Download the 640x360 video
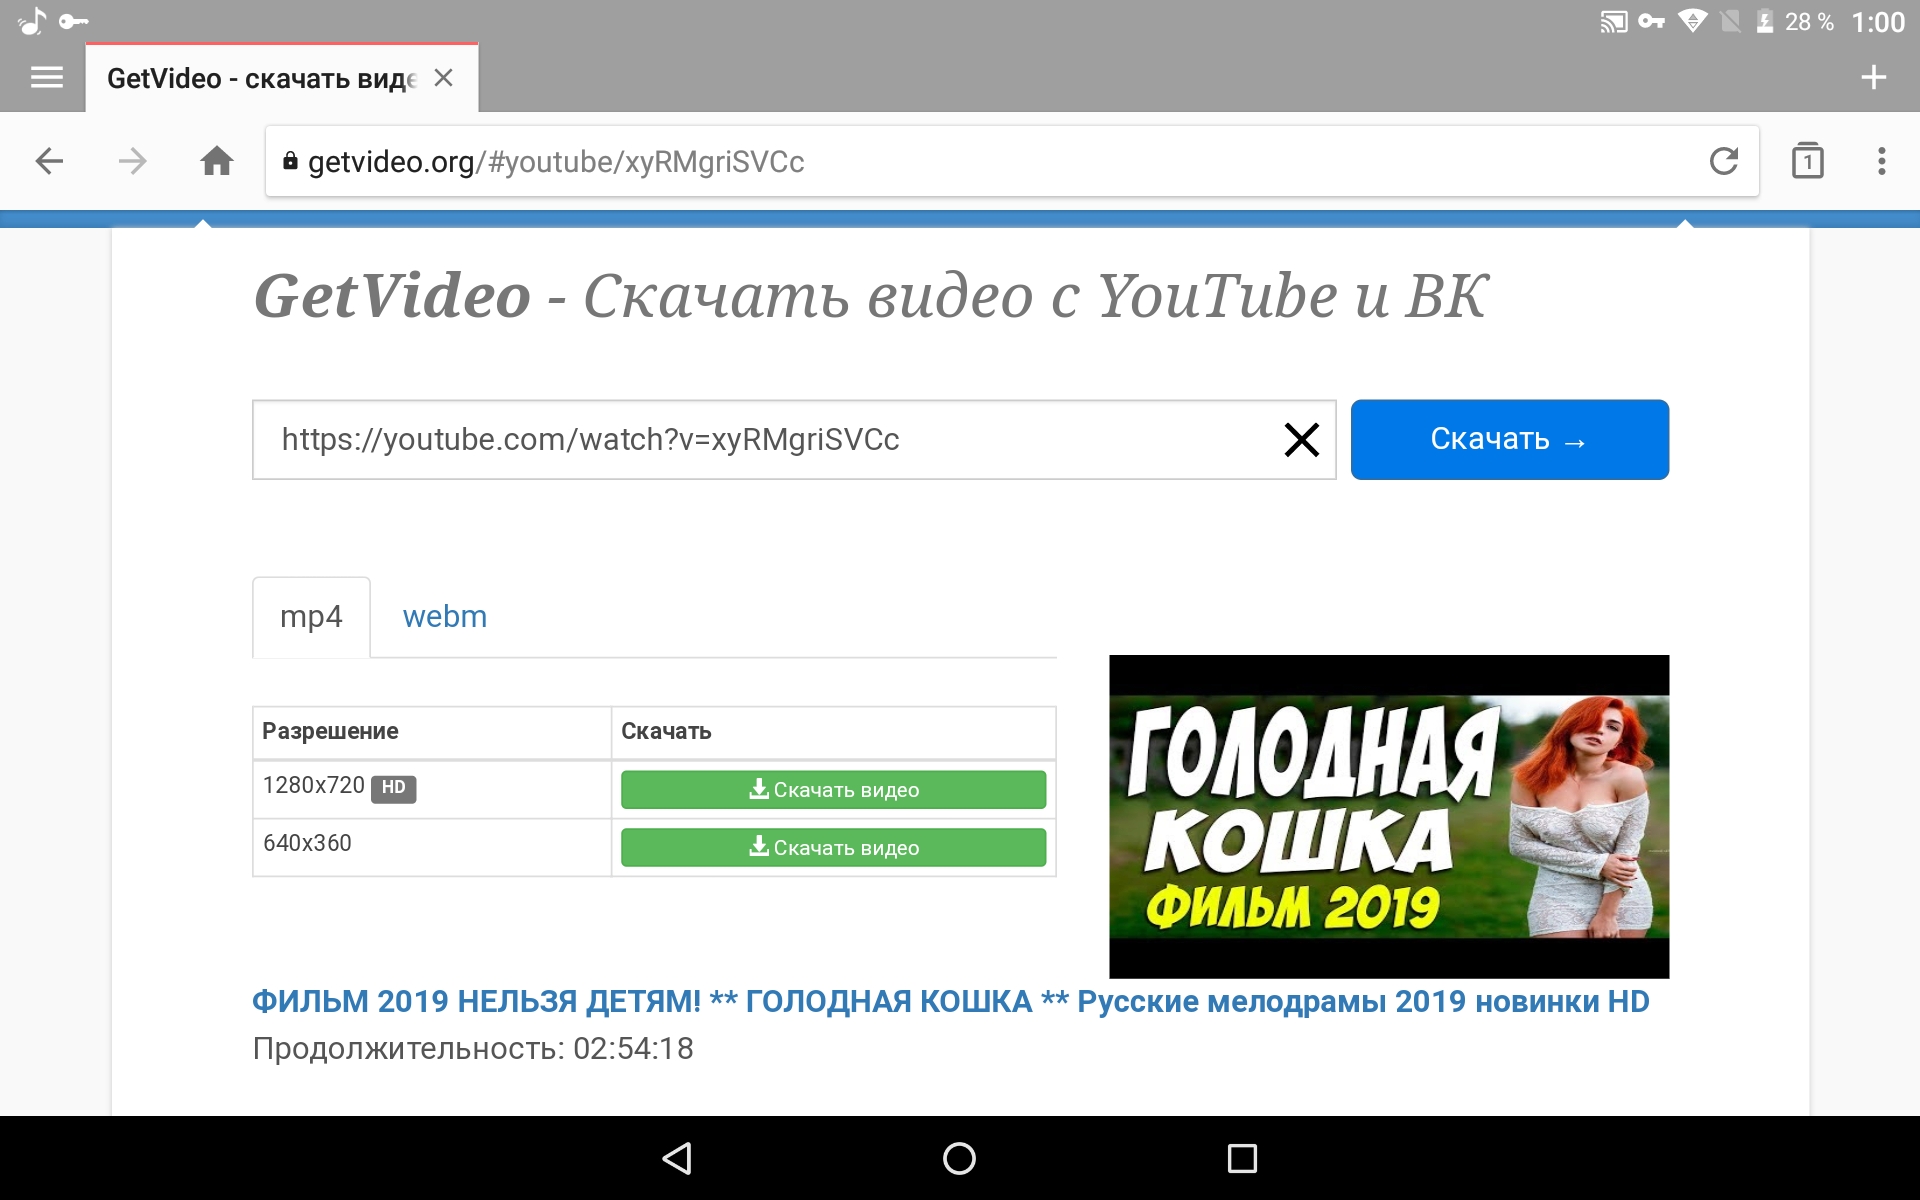The image size is (1920, 1200). 833,847
